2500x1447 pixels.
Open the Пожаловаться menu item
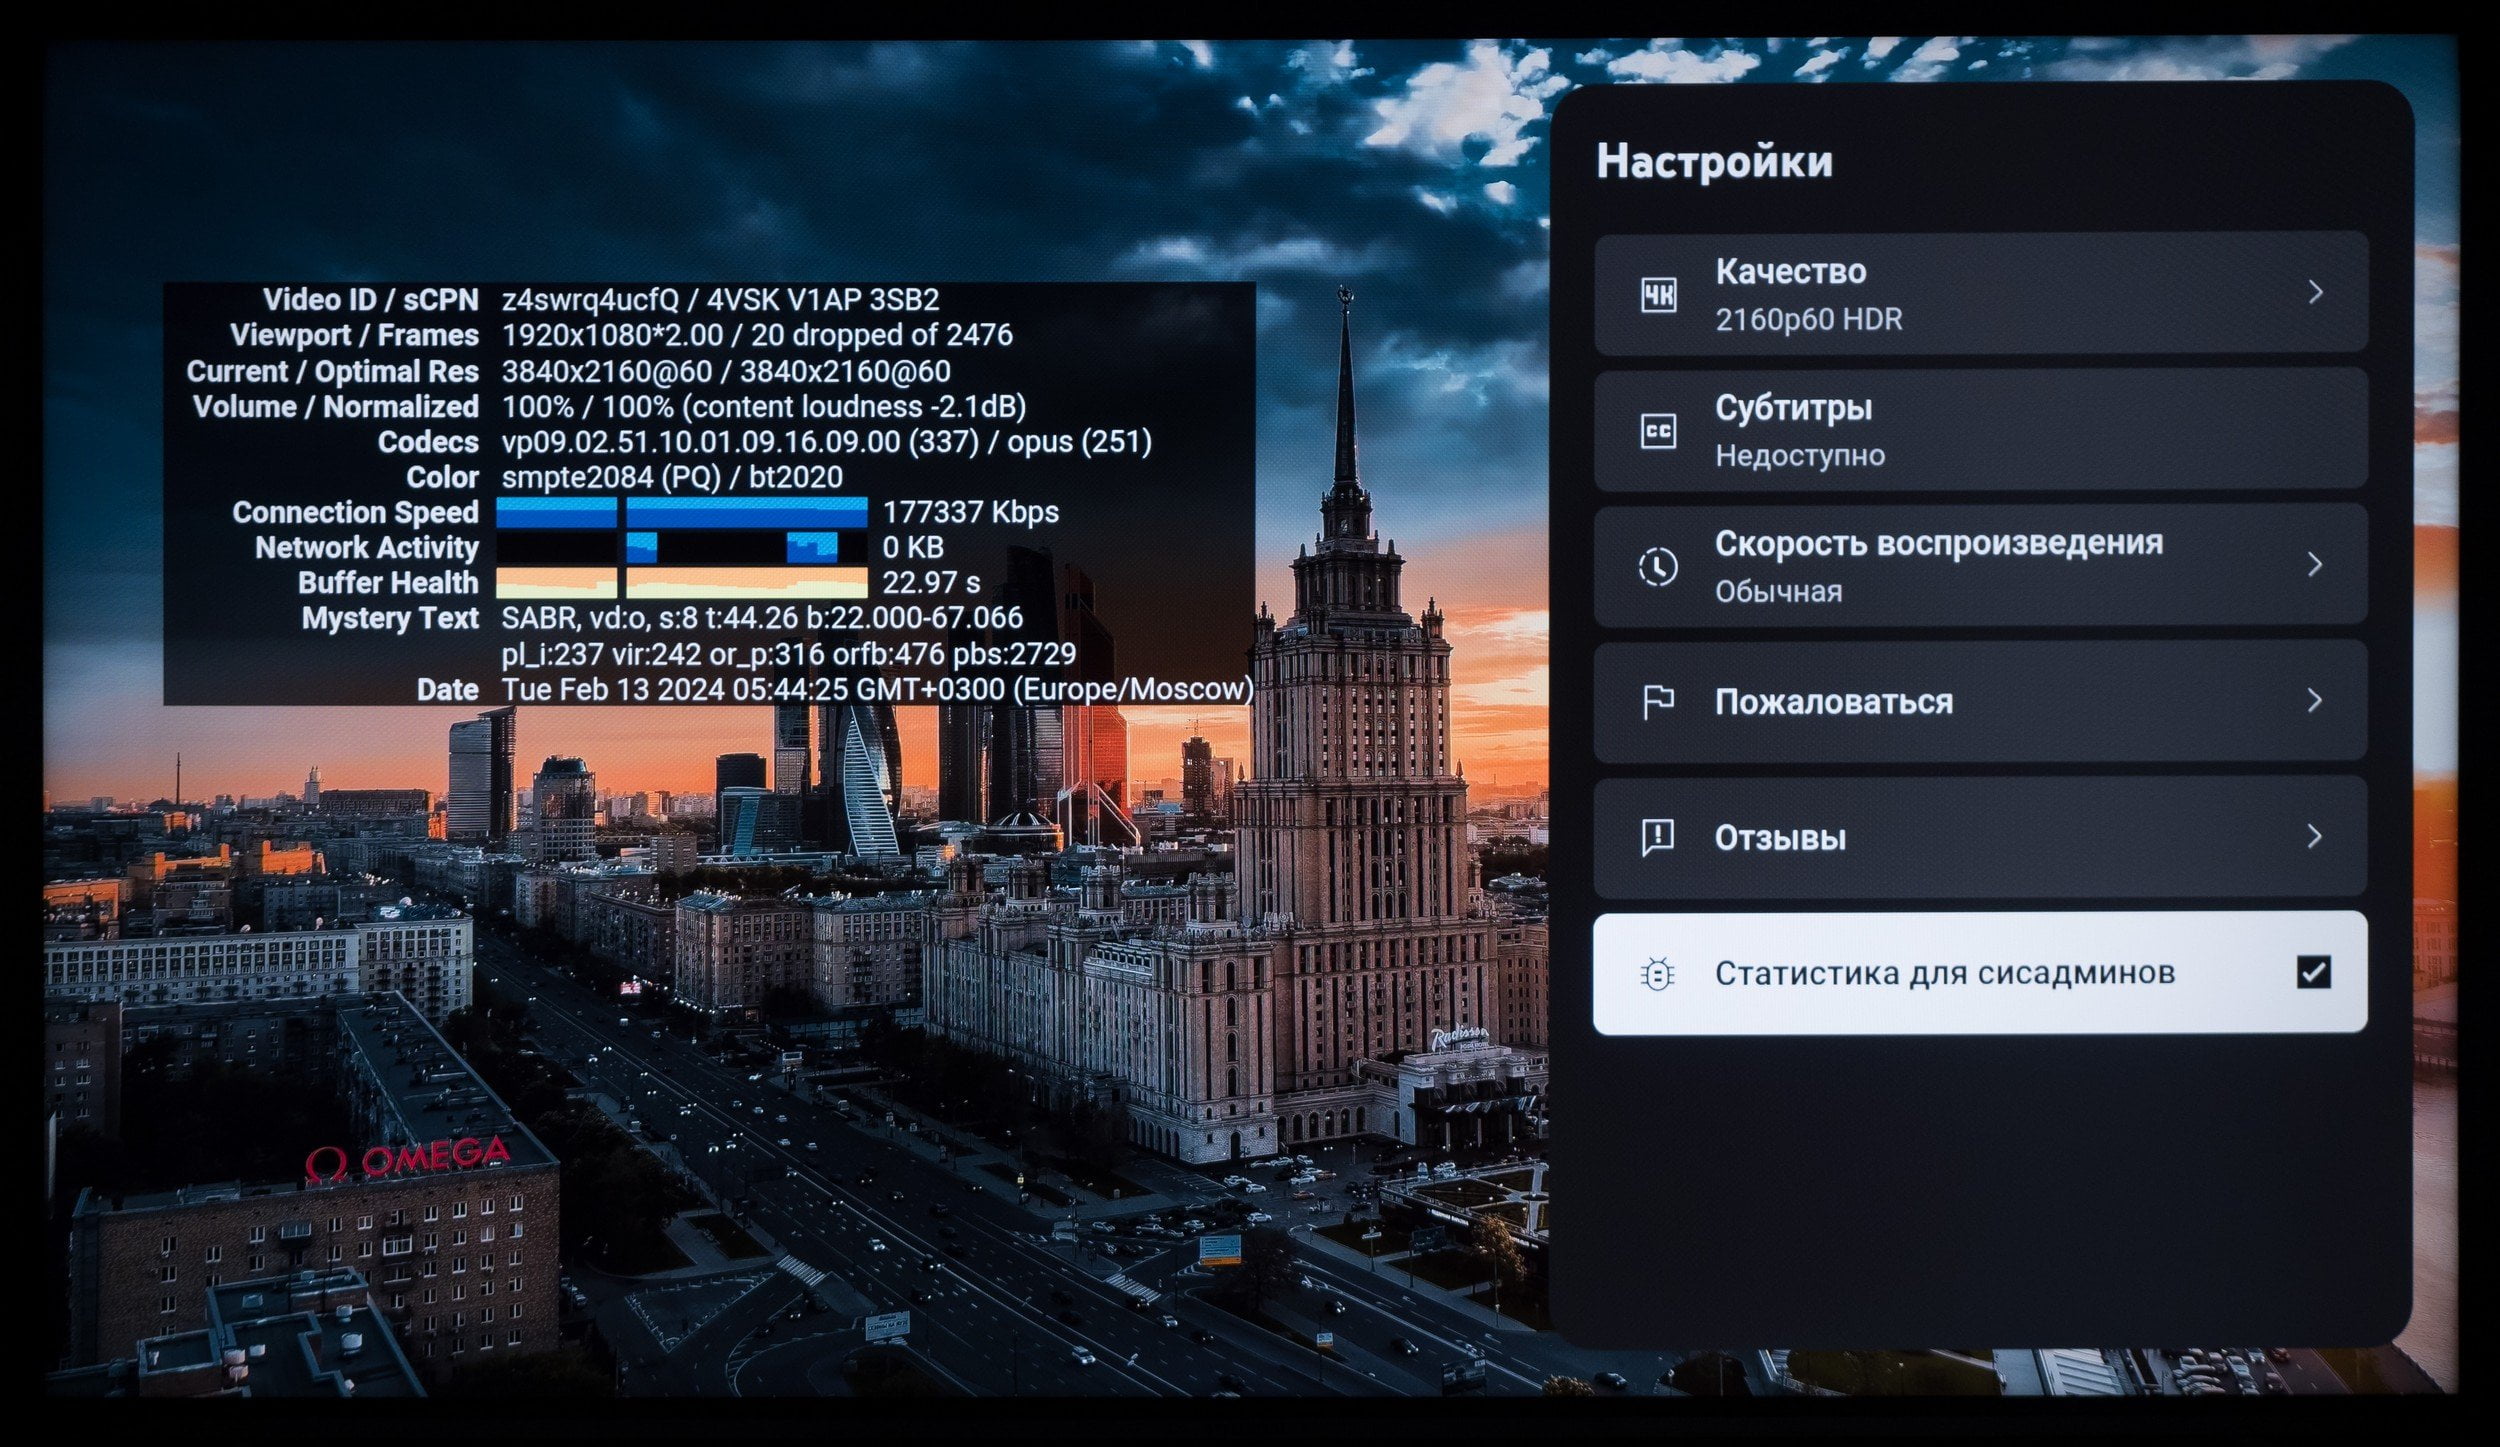coord(1980,702)
